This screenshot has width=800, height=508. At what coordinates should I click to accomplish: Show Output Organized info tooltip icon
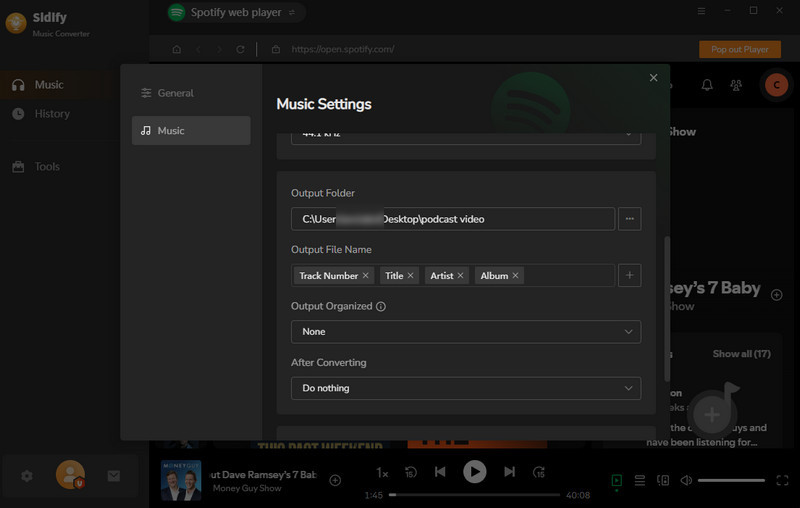pyautogui.click(x=381, y=307)
